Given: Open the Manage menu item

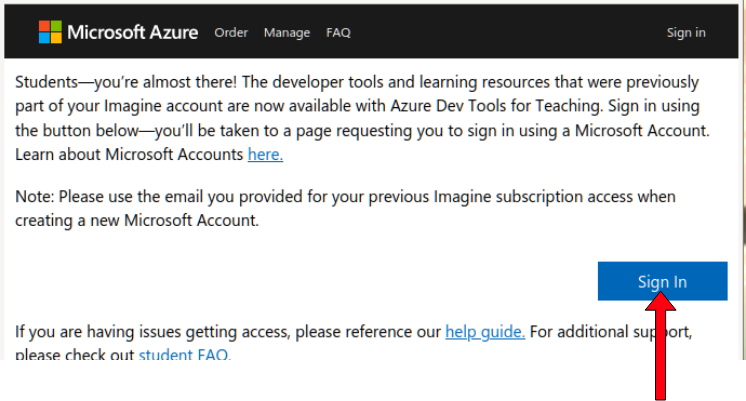Looking at the screenshot, I should pyautogui.click(x=287, y=33).
